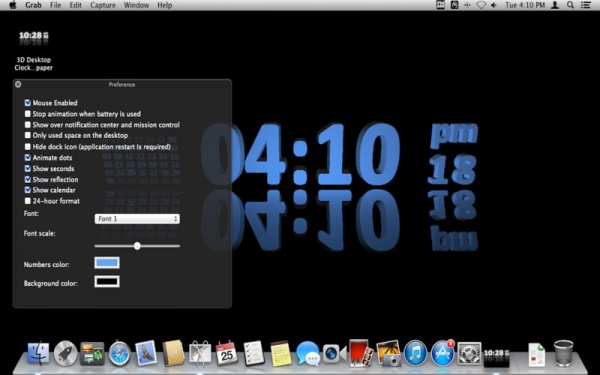Open Mission Control in the dock
This screenshot has width=600, height=375.
pyautogui.click(x=92, y=353)
